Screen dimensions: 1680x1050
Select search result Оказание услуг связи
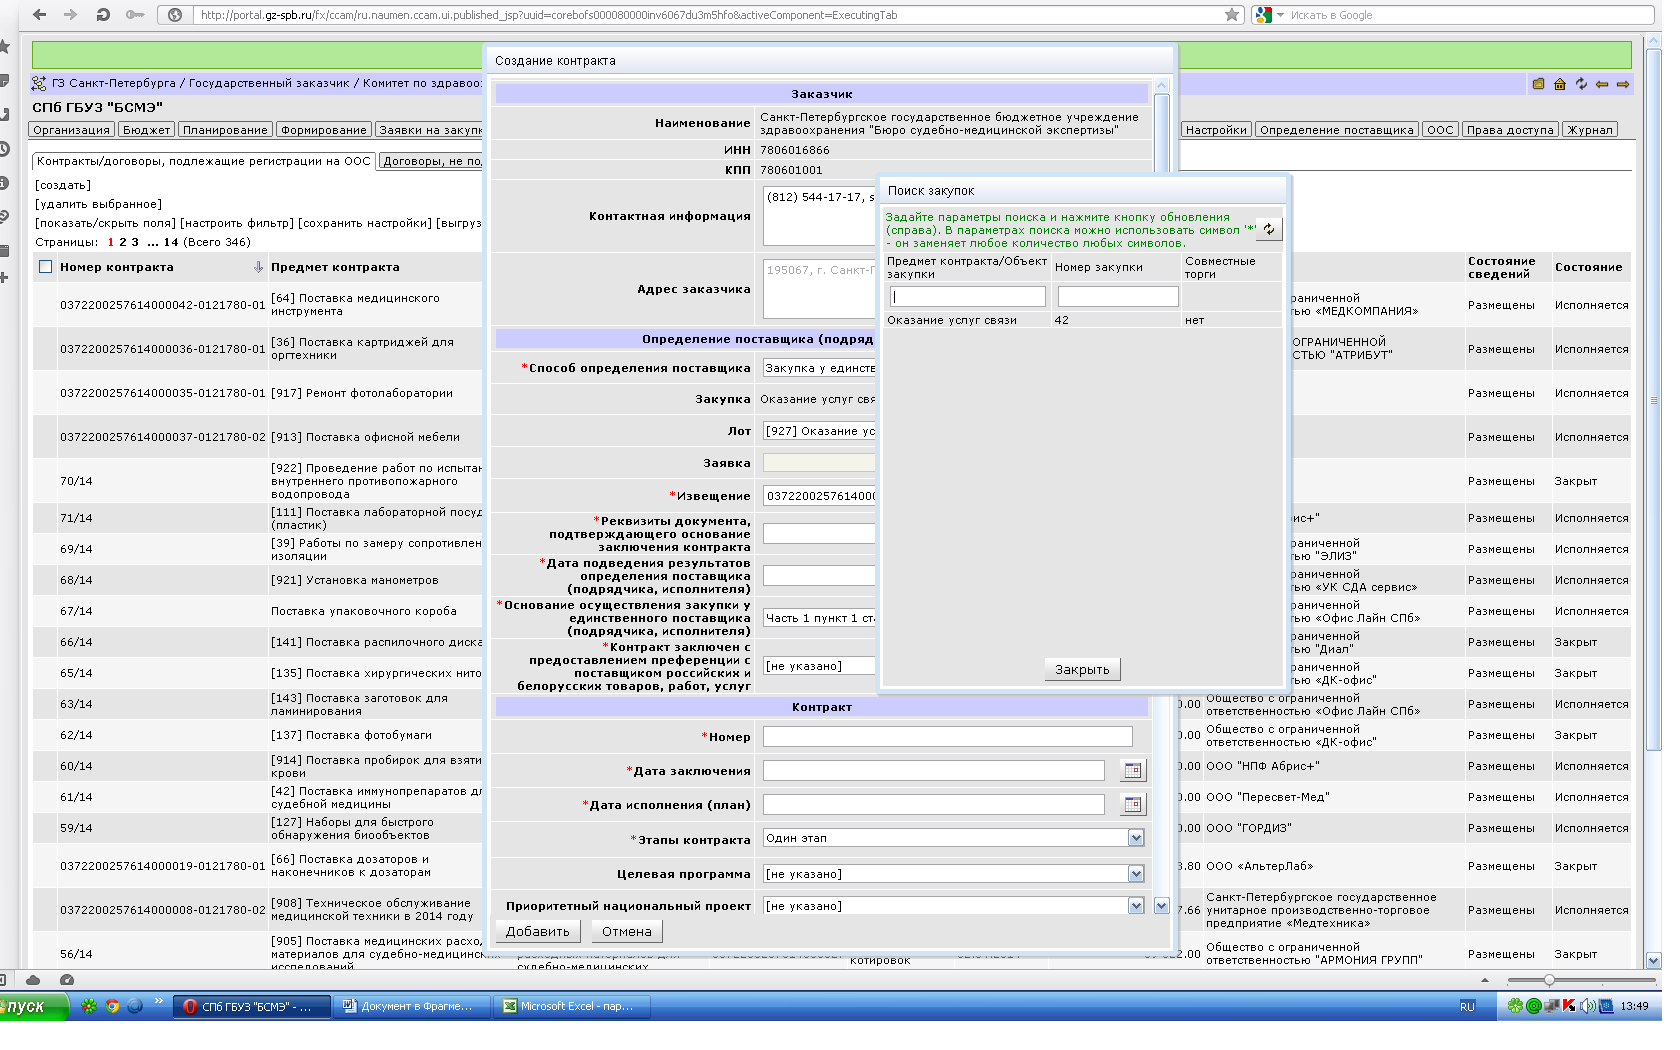(x=952, y=321)
